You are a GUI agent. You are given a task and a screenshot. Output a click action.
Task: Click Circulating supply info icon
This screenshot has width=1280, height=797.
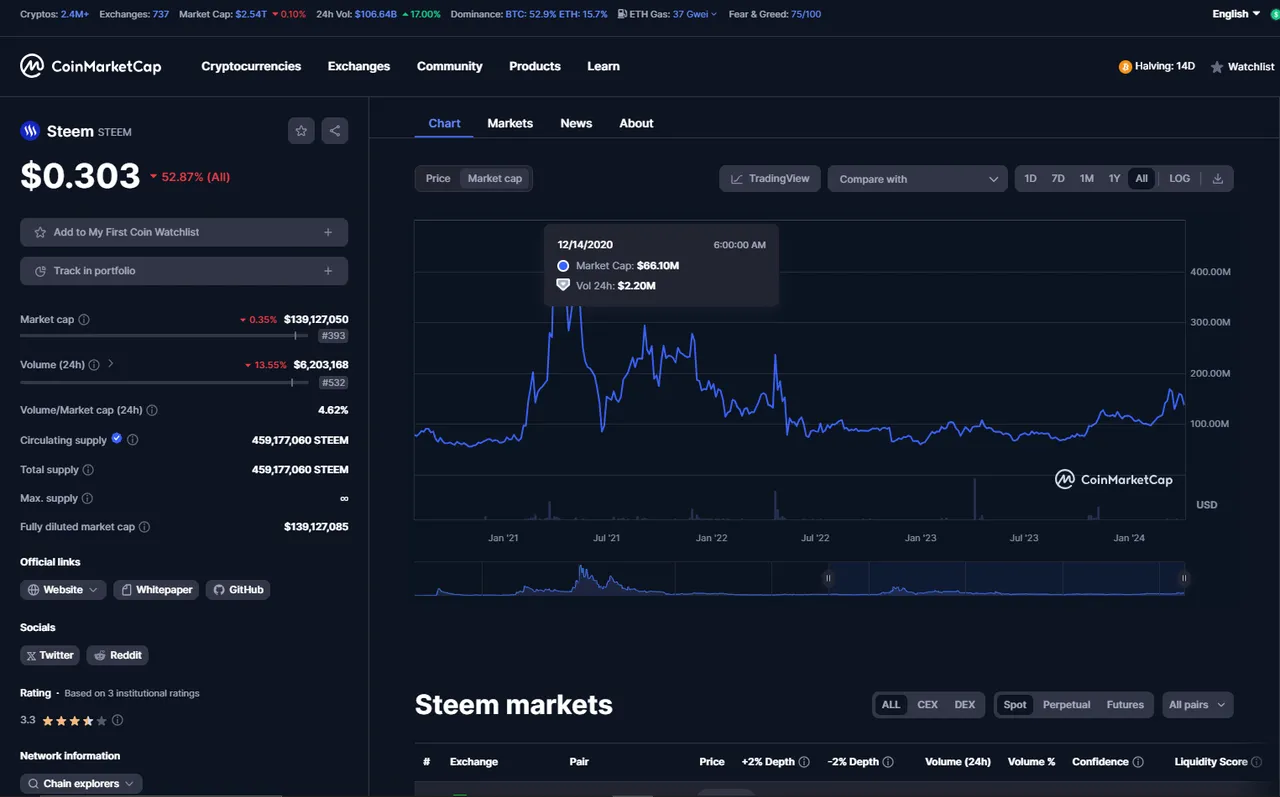(133, 440)
